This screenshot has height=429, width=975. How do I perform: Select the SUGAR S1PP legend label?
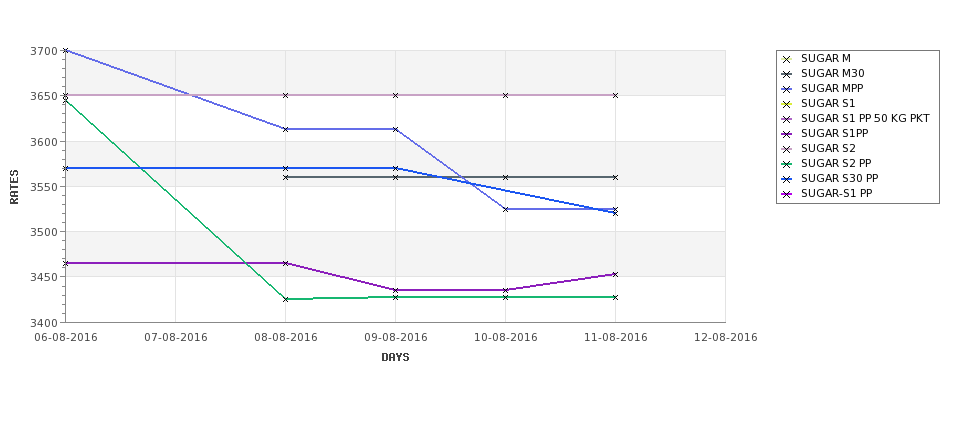tap(834, 134)
